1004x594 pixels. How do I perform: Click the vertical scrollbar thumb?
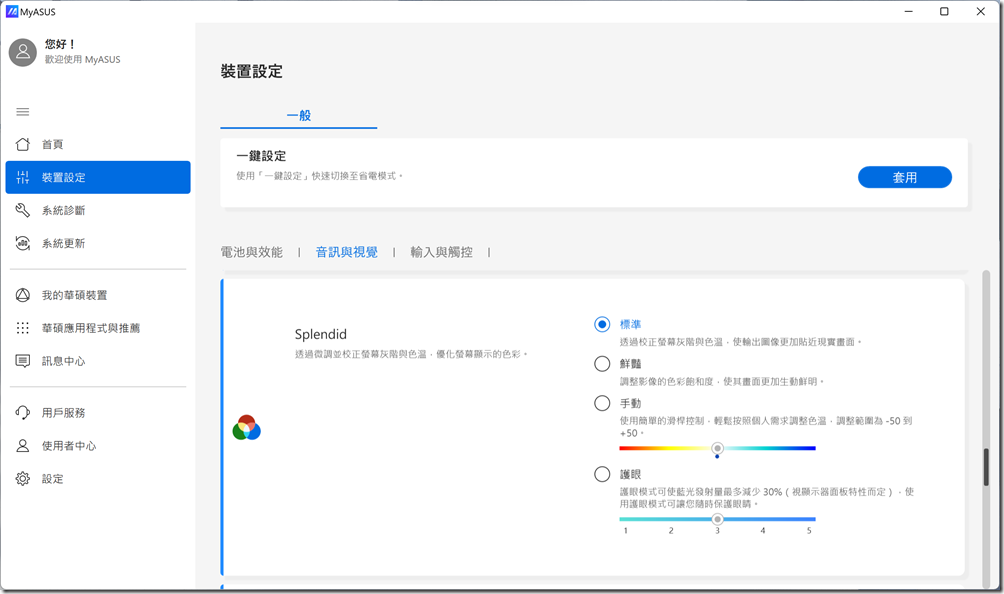(986, 468)
